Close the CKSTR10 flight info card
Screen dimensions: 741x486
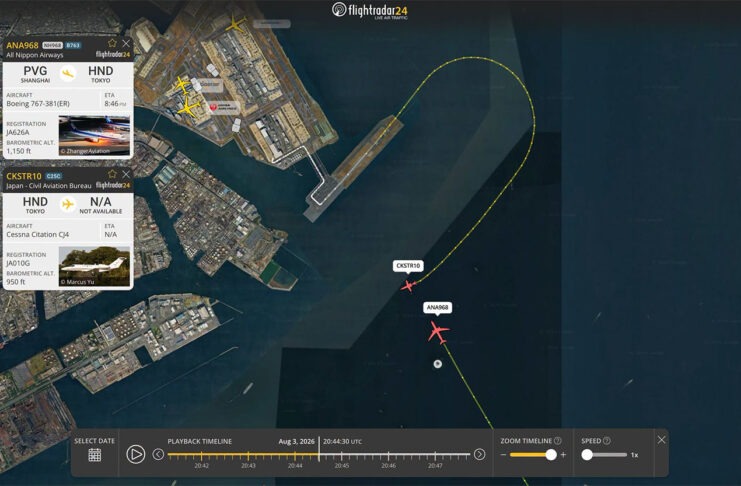coord(126,174)
